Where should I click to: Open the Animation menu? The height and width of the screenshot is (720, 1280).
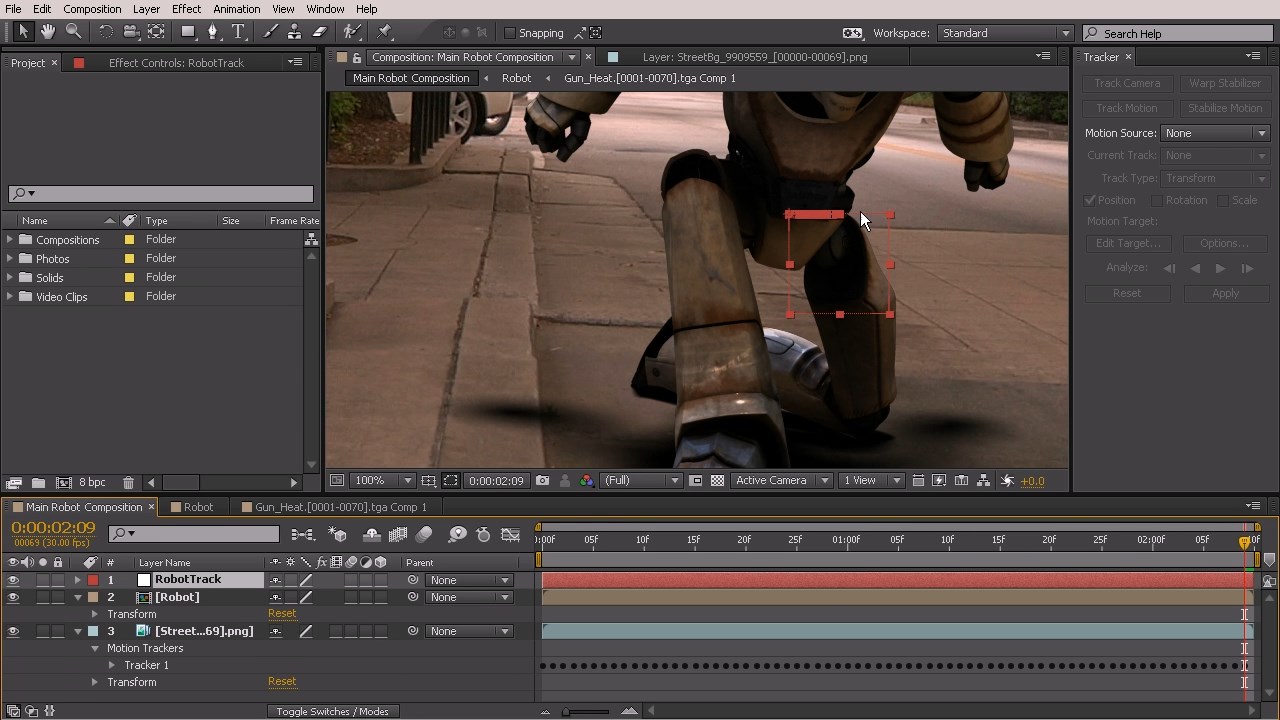[236, 9]
